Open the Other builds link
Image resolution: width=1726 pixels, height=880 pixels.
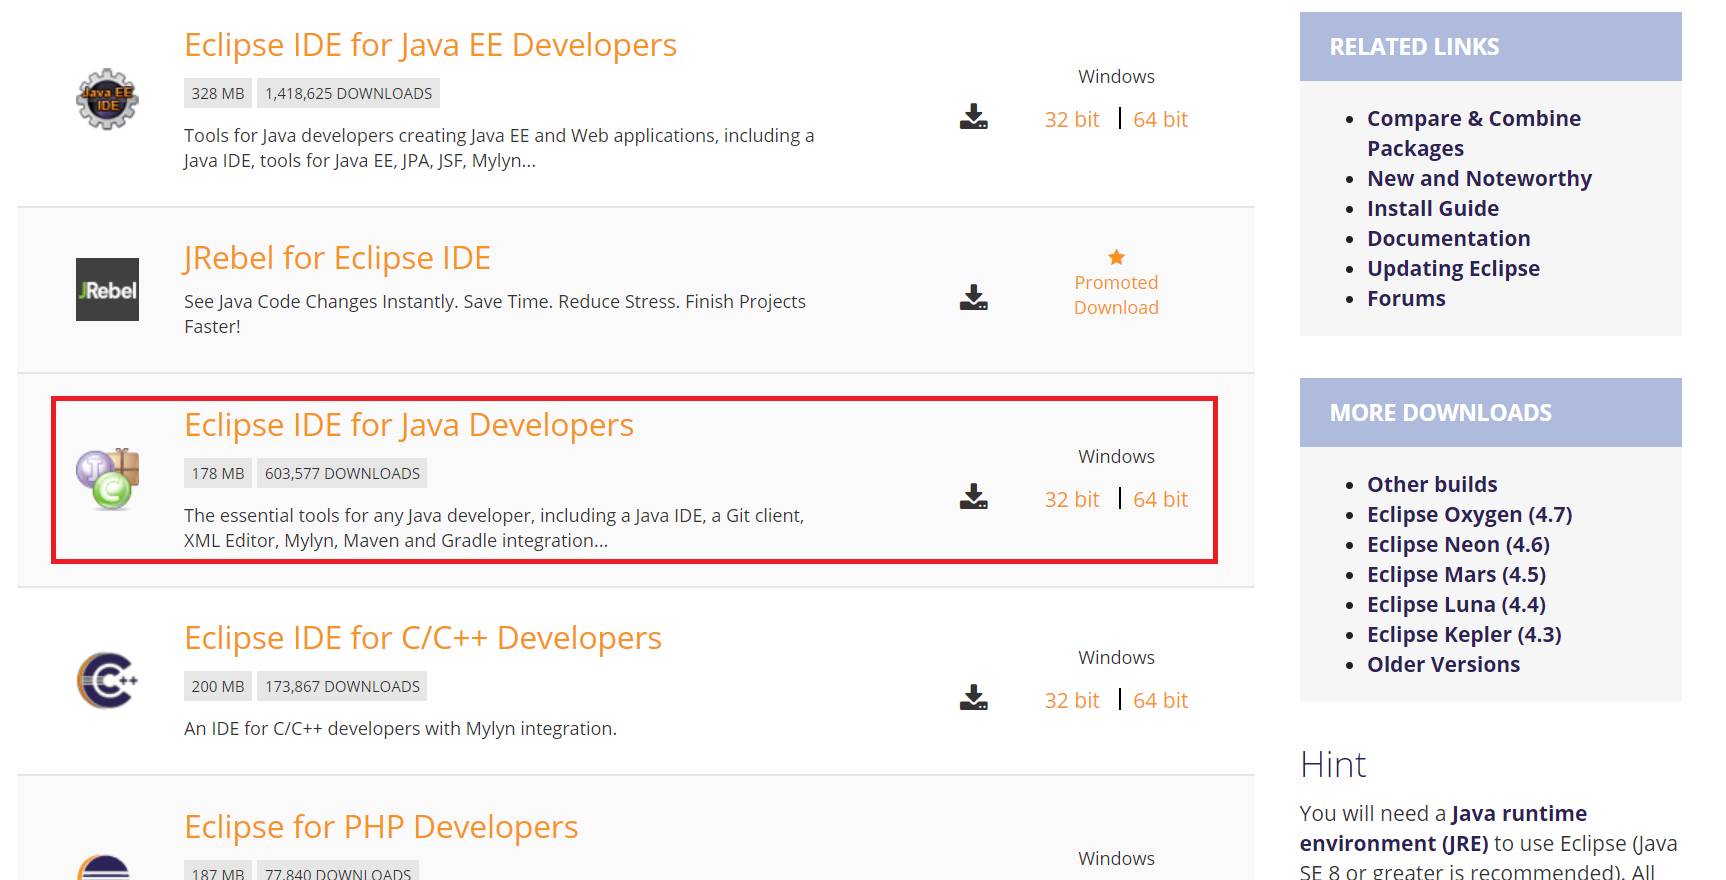(1432, 484)
